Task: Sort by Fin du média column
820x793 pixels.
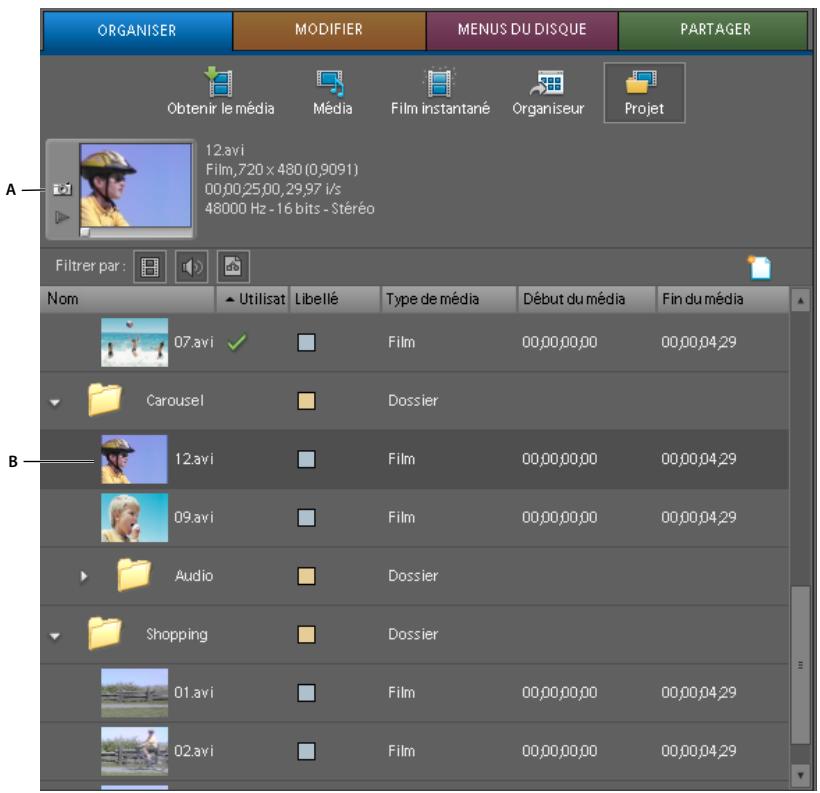Action: tap(722, 299)
